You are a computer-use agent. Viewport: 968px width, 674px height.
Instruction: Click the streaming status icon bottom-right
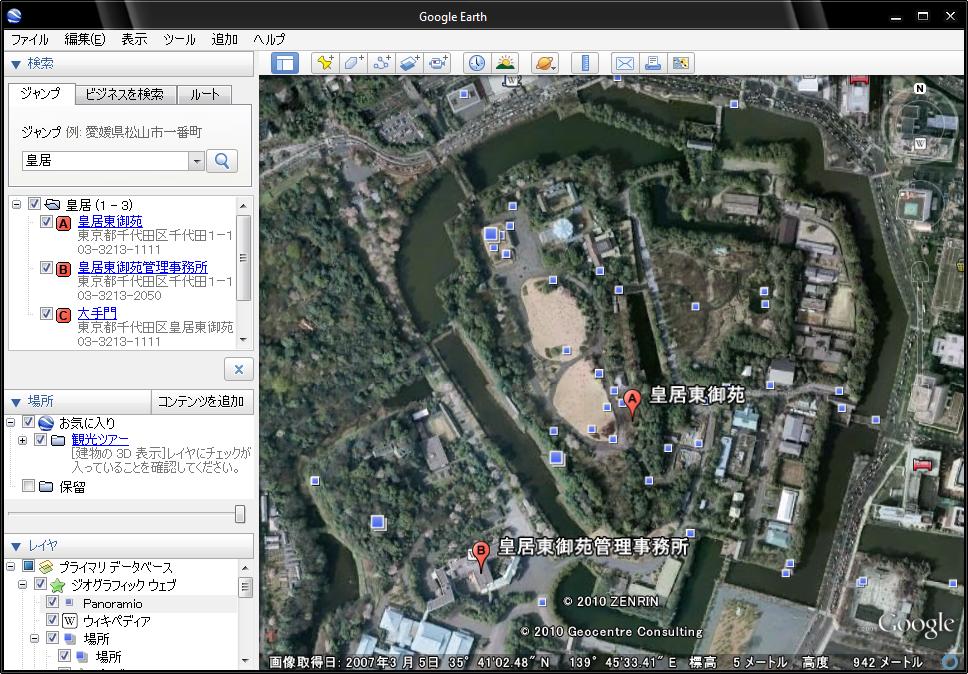948,662
